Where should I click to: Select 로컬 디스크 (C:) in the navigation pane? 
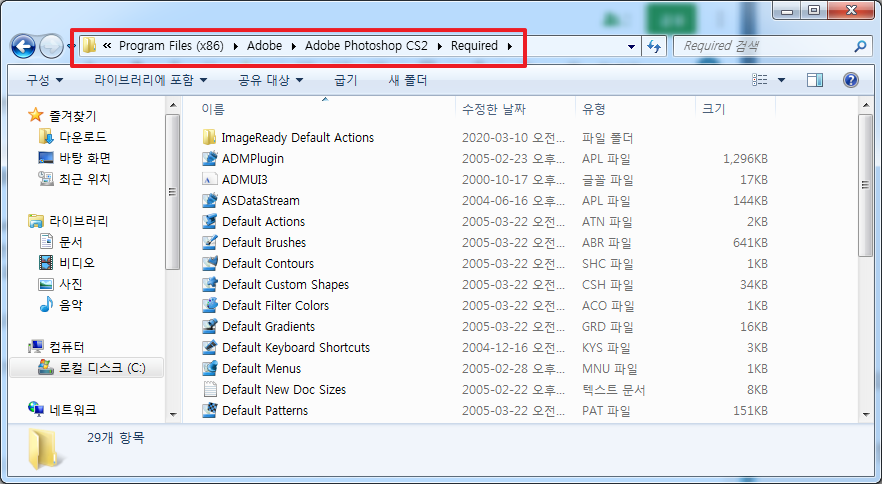coord(102,368)
